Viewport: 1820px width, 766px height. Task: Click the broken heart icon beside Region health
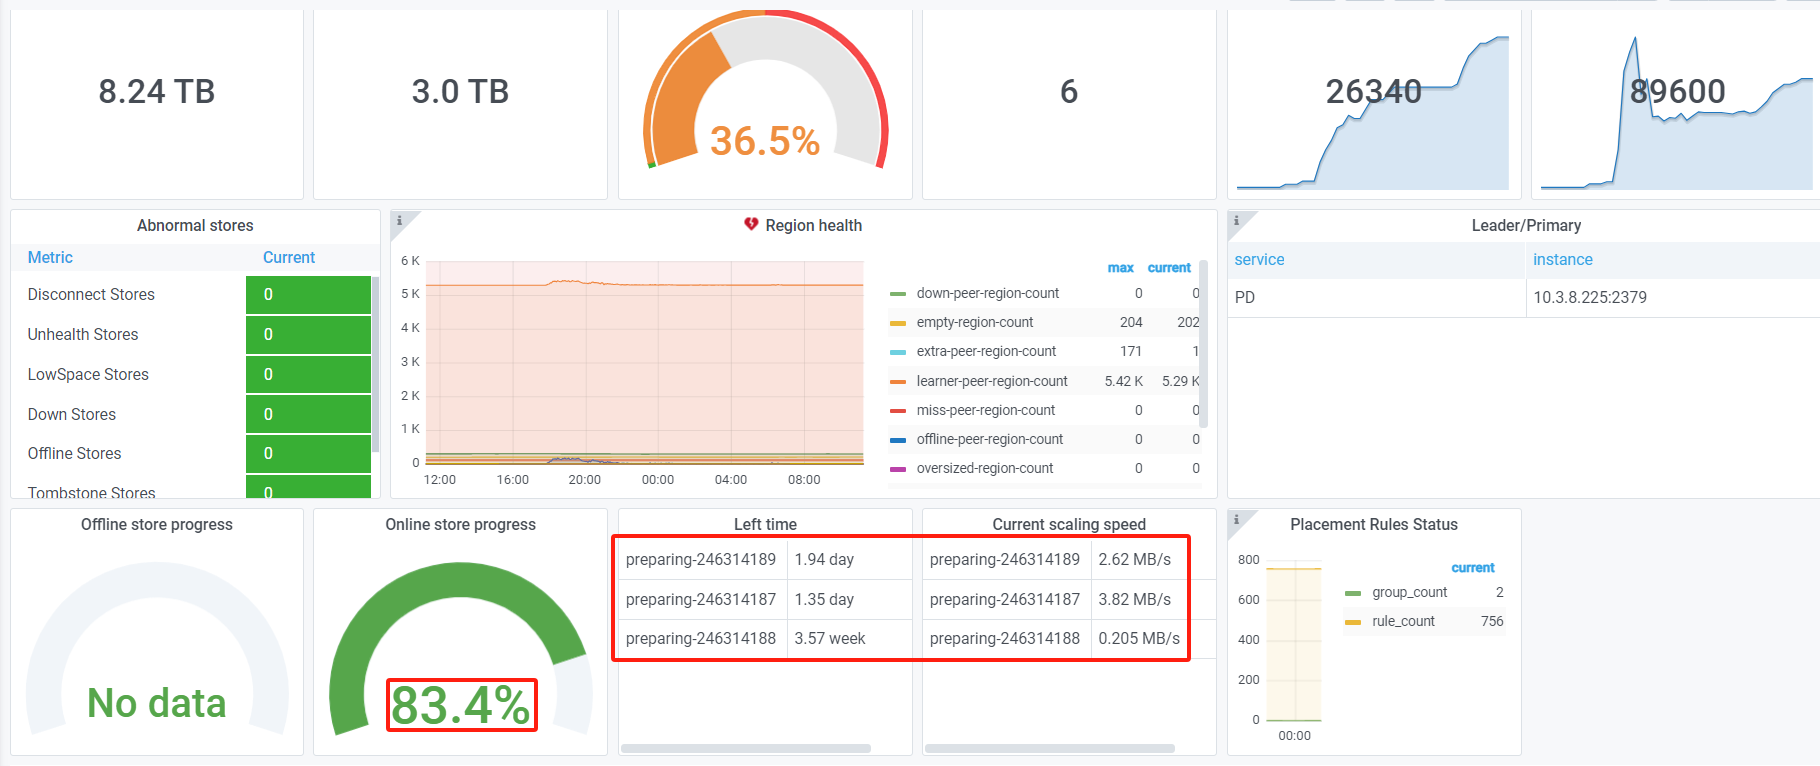click(x=751, y=225)
